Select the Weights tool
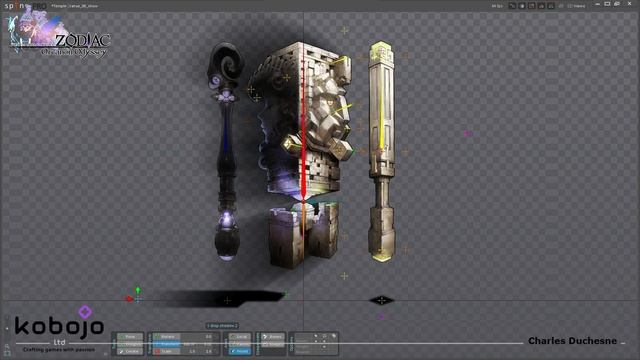Viewport: 640px width, 360px height. 130,344
